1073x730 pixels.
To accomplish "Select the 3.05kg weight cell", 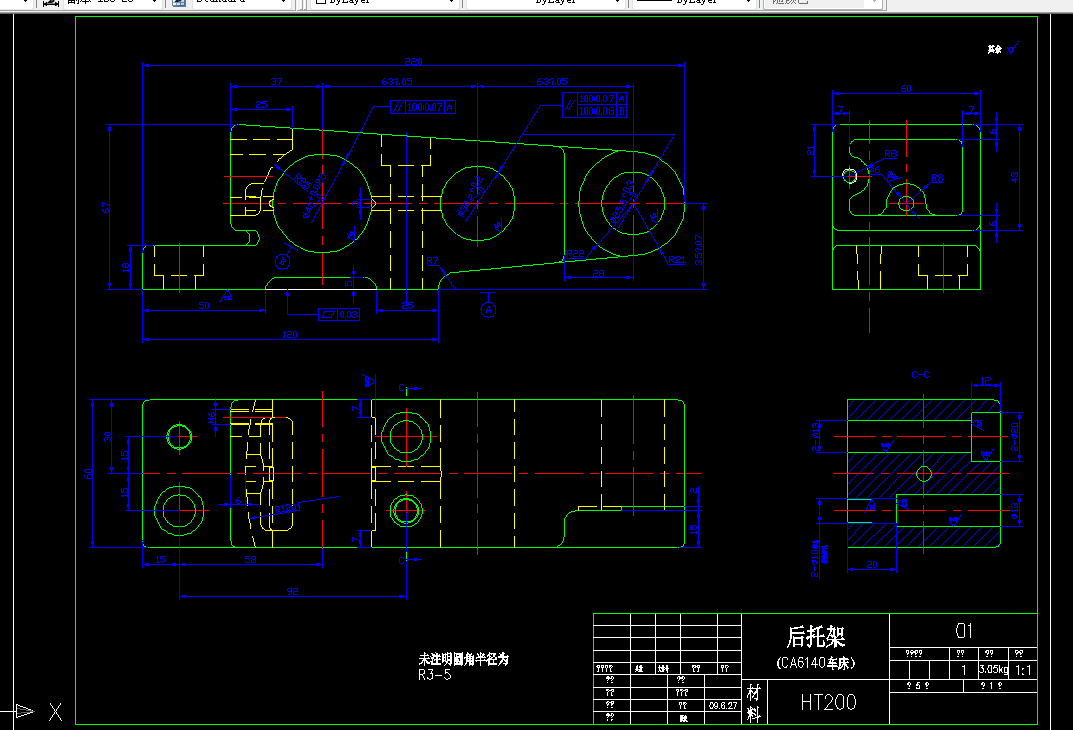I will click(x=994, y=670).
